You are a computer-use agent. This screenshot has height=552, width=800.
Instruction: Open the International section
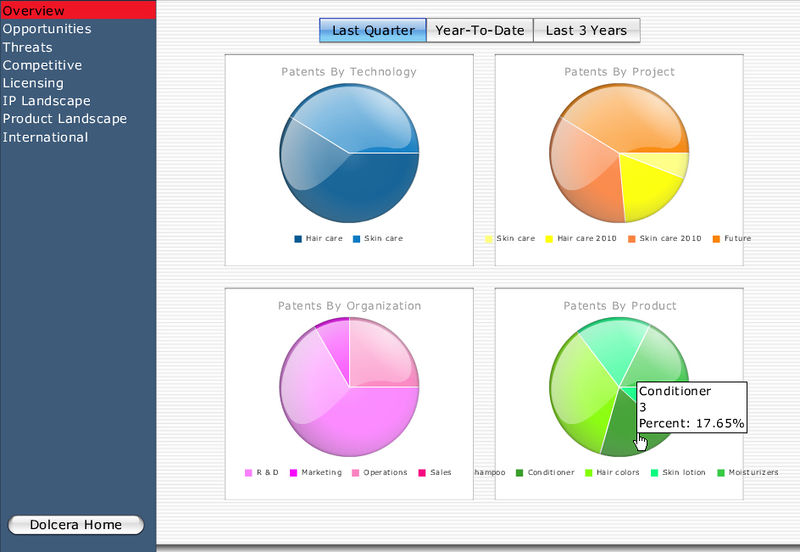pyautogui.click(x=46, y=137)
